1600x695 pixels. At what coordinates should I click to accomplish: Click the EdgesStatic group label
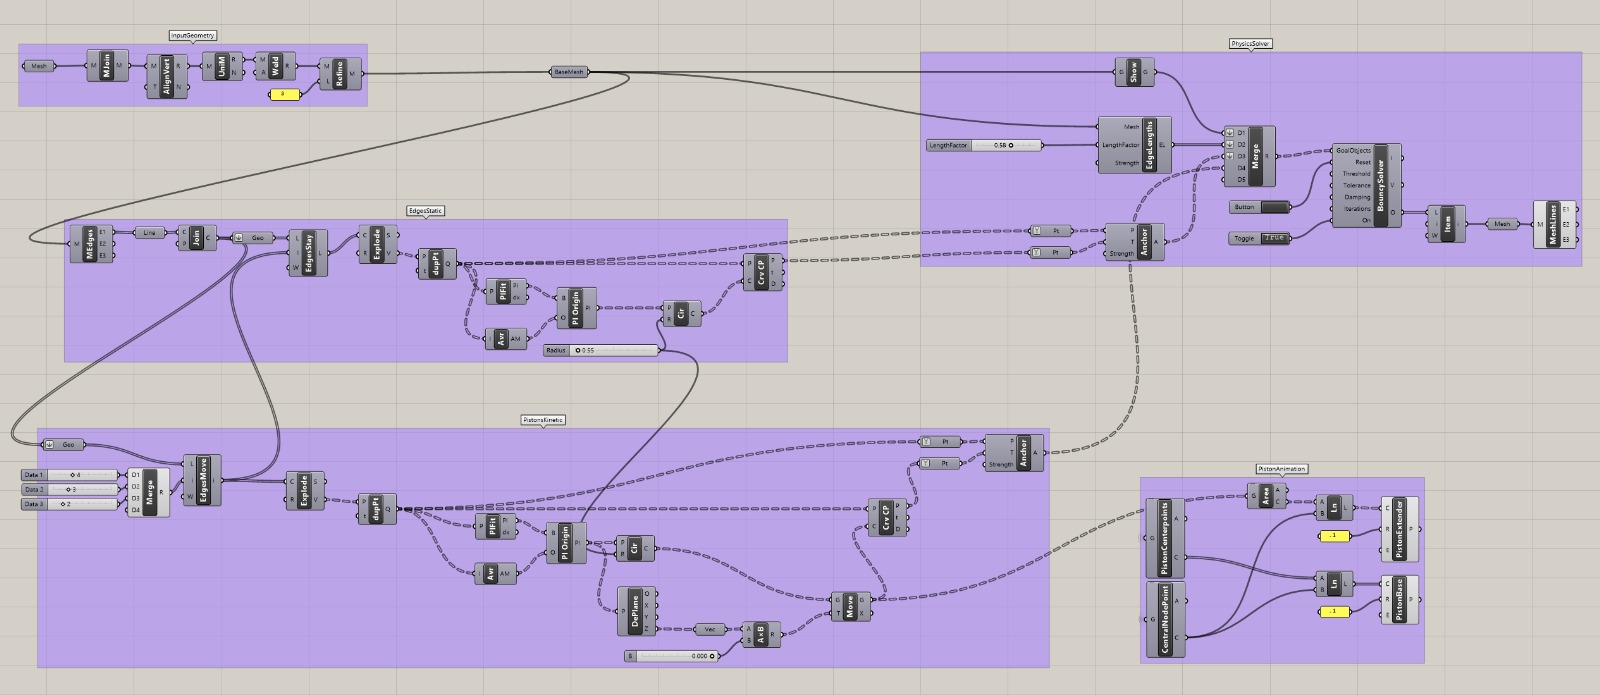(425, 211)
